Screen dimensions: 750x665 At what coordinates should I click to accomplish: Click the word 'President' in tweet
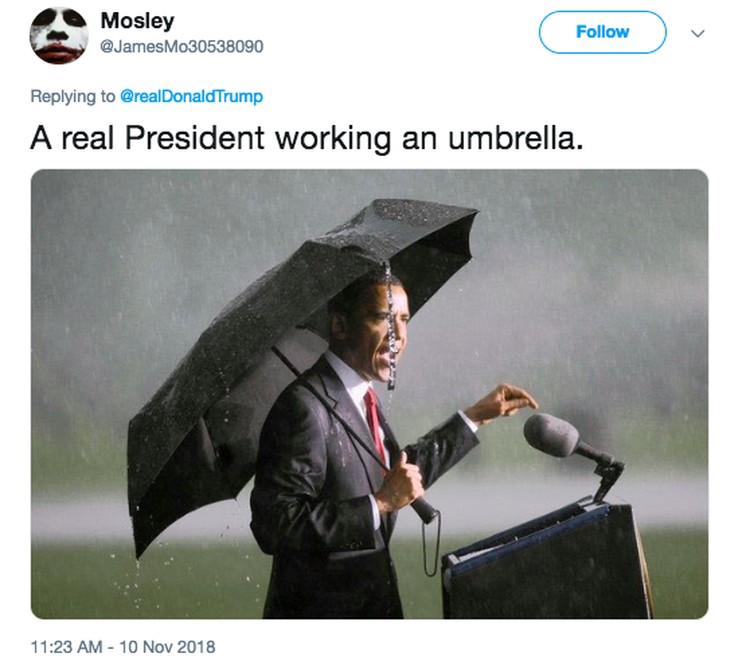195,138
